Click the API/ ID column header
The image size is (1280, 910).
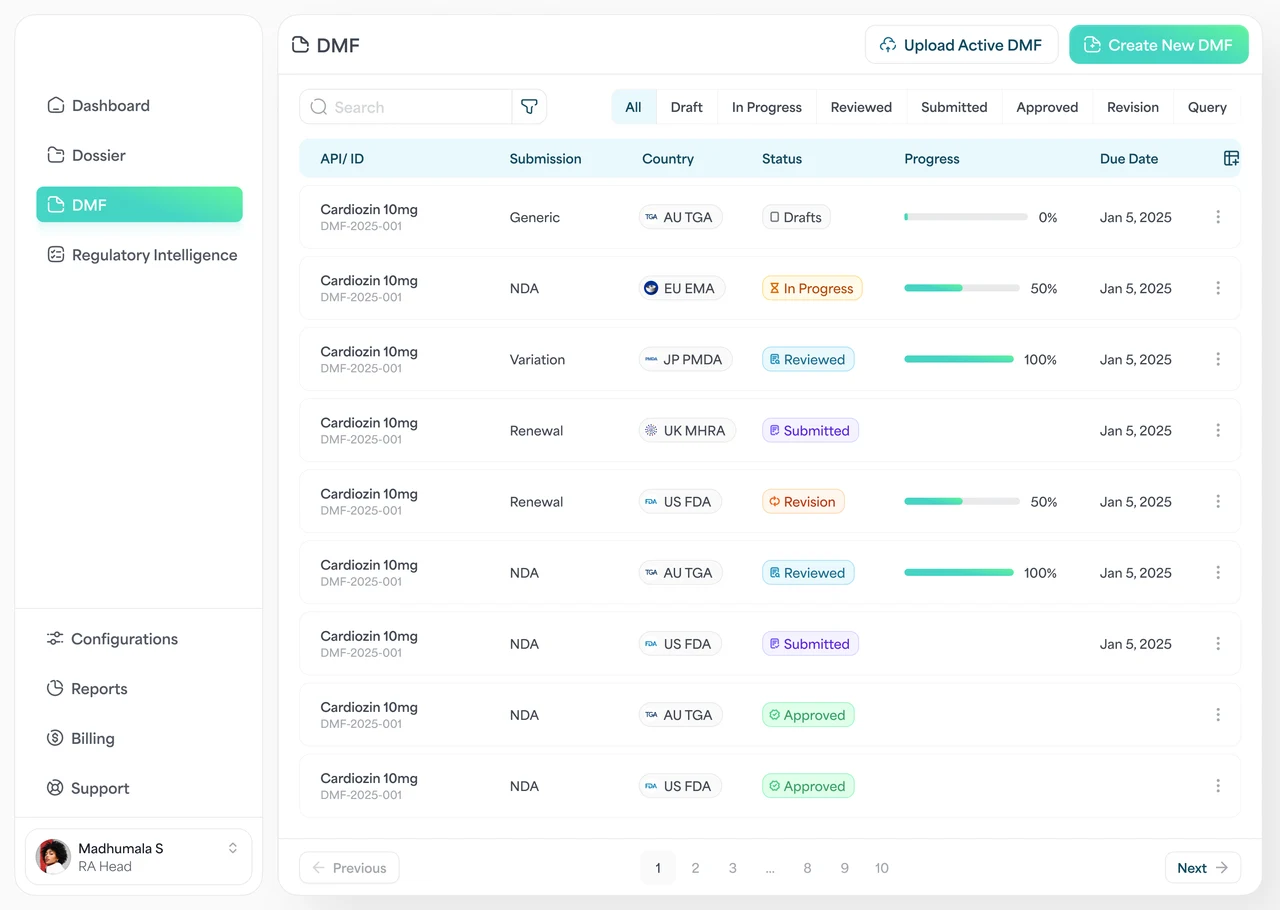coord(342,158)
